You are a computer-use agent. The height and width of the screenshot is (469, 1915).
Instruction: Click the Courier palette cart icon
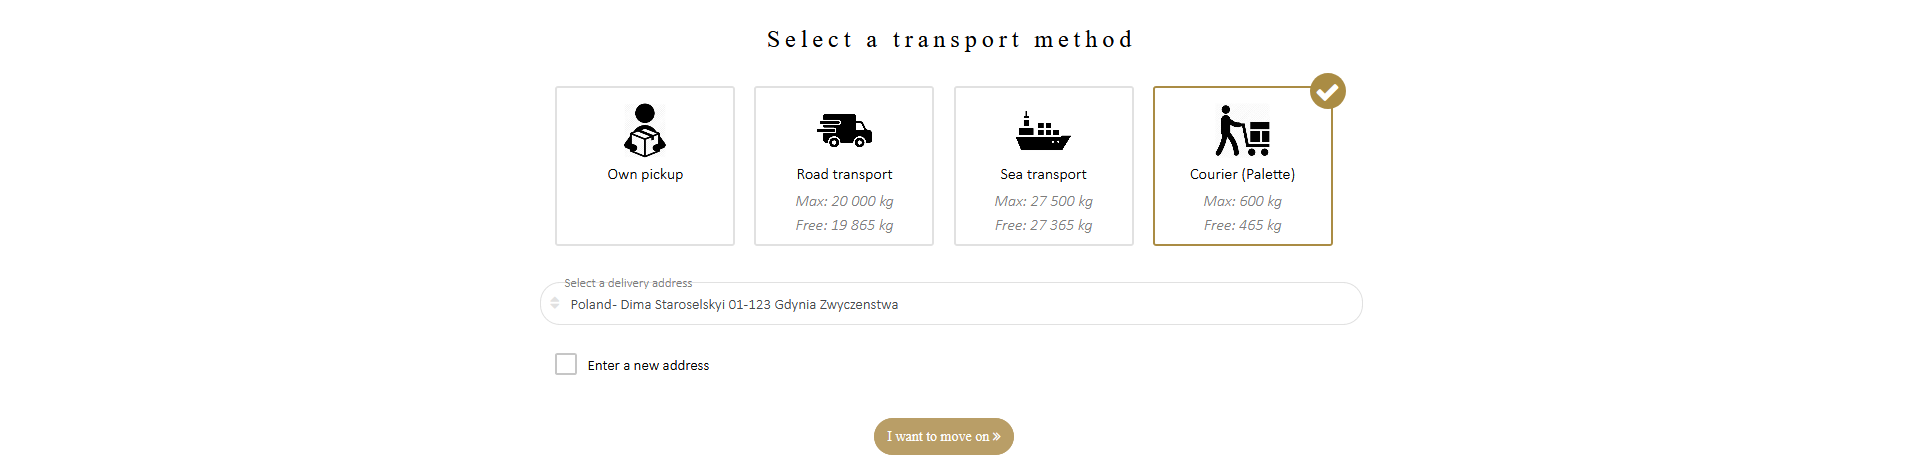[1243, 131]
